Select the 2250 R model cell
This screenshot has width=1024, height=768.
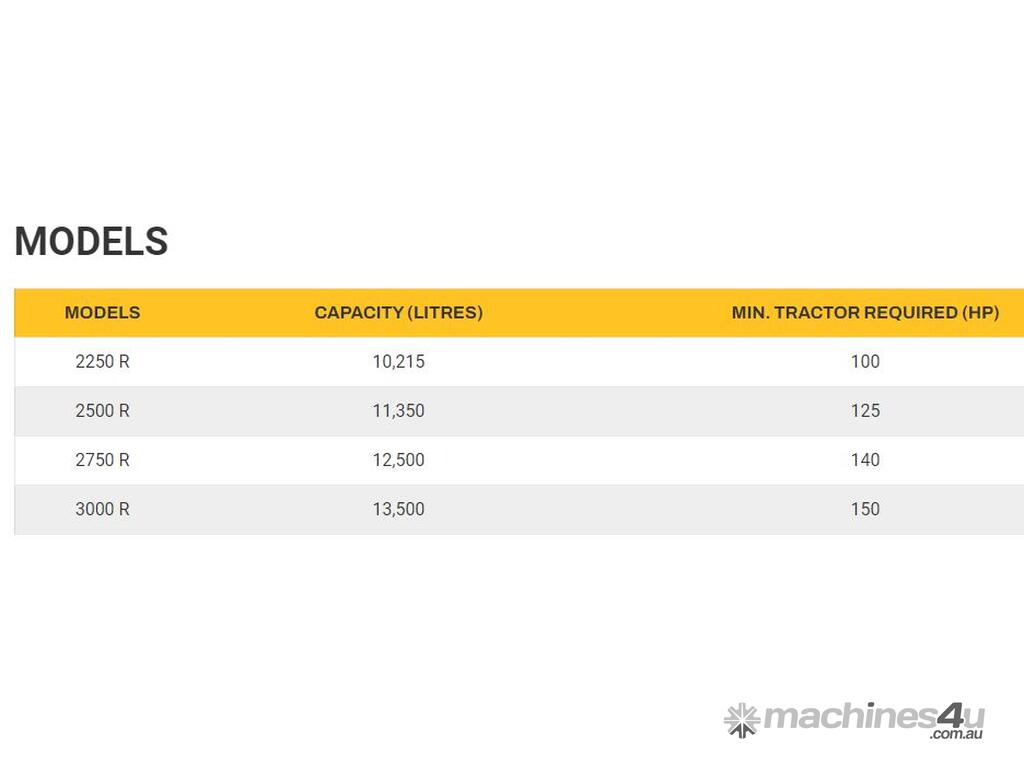(x=102, y=362)
